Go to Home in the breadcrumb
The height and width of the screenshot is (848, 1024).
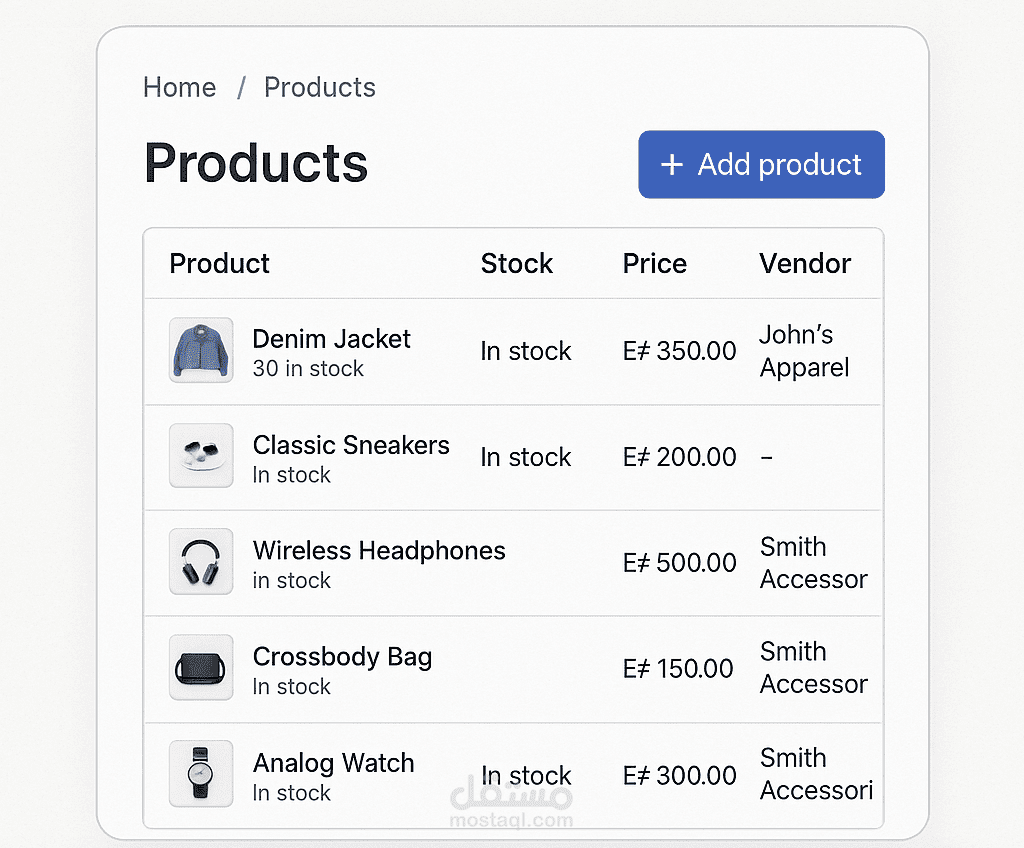[180, 88]
